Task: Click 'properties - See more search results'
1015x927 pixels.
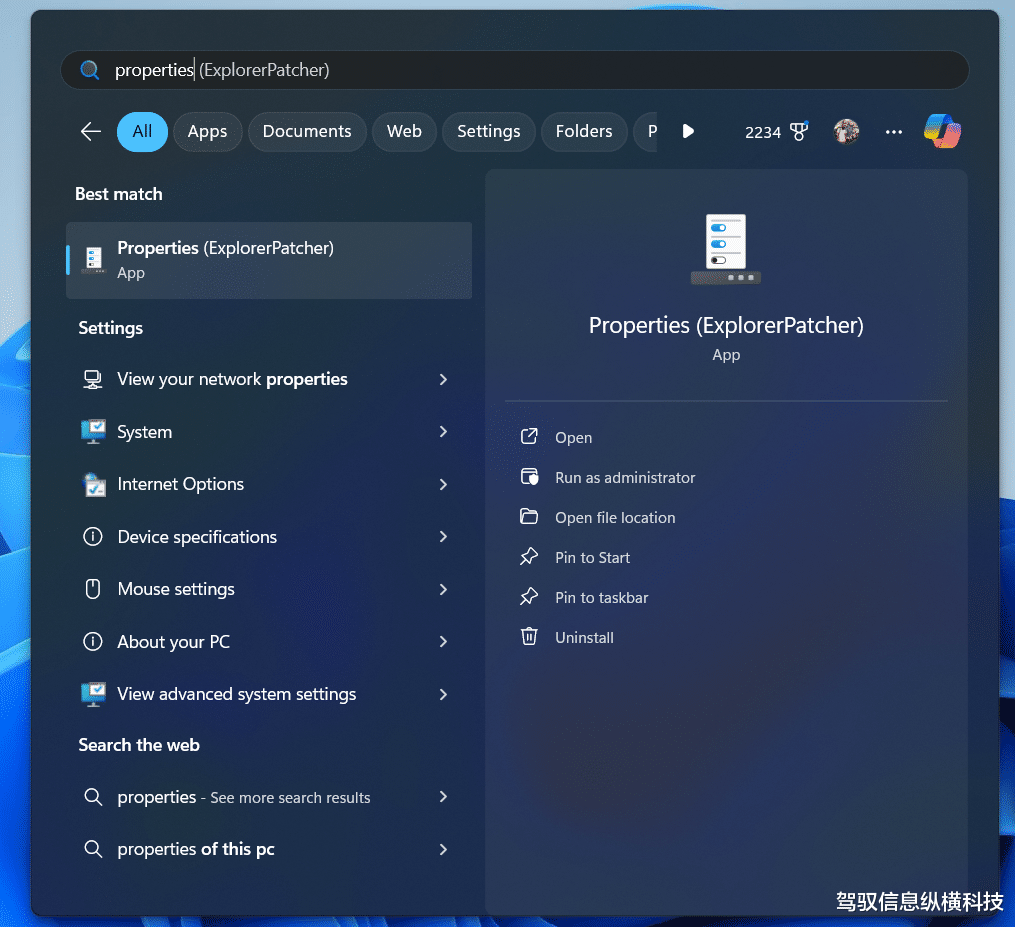Action: click(244, 798)
